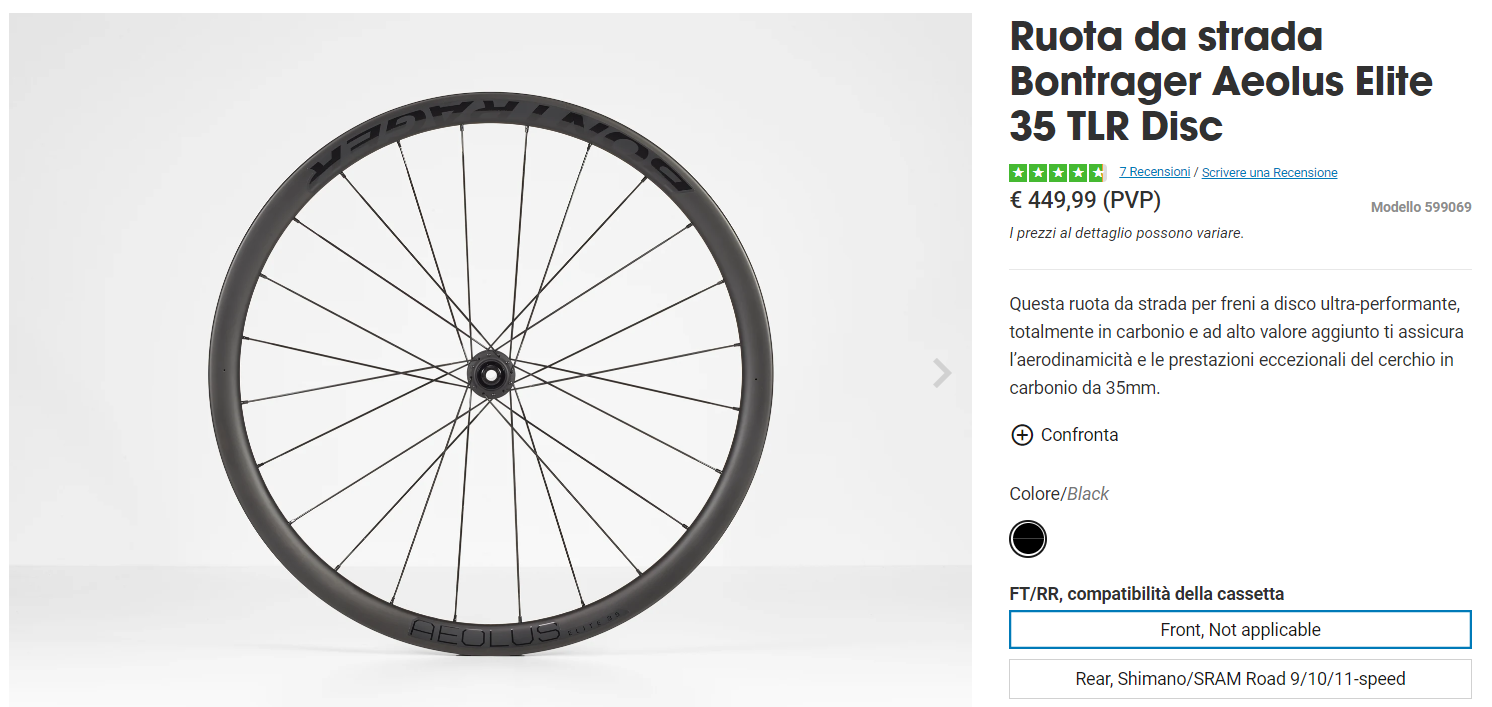Click the next image chevron arrow
1492x707 pixels.
pos(941,373)
